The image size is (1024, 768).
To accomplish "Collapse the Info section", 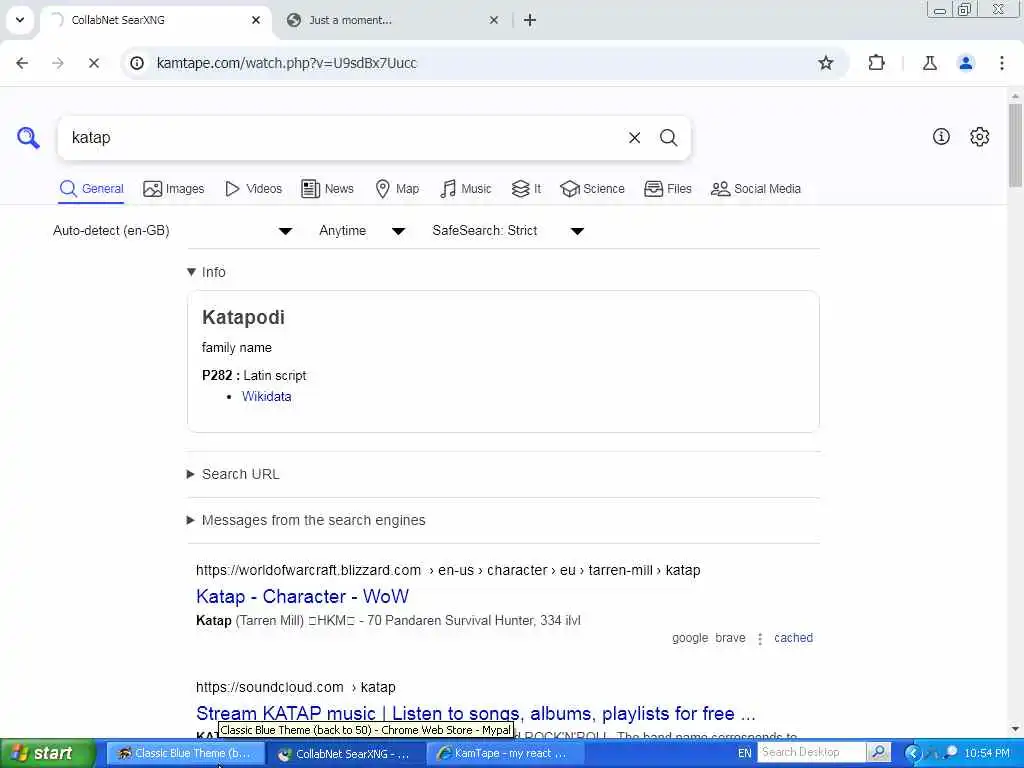I will pyautogui.click(x=206, y=272).
